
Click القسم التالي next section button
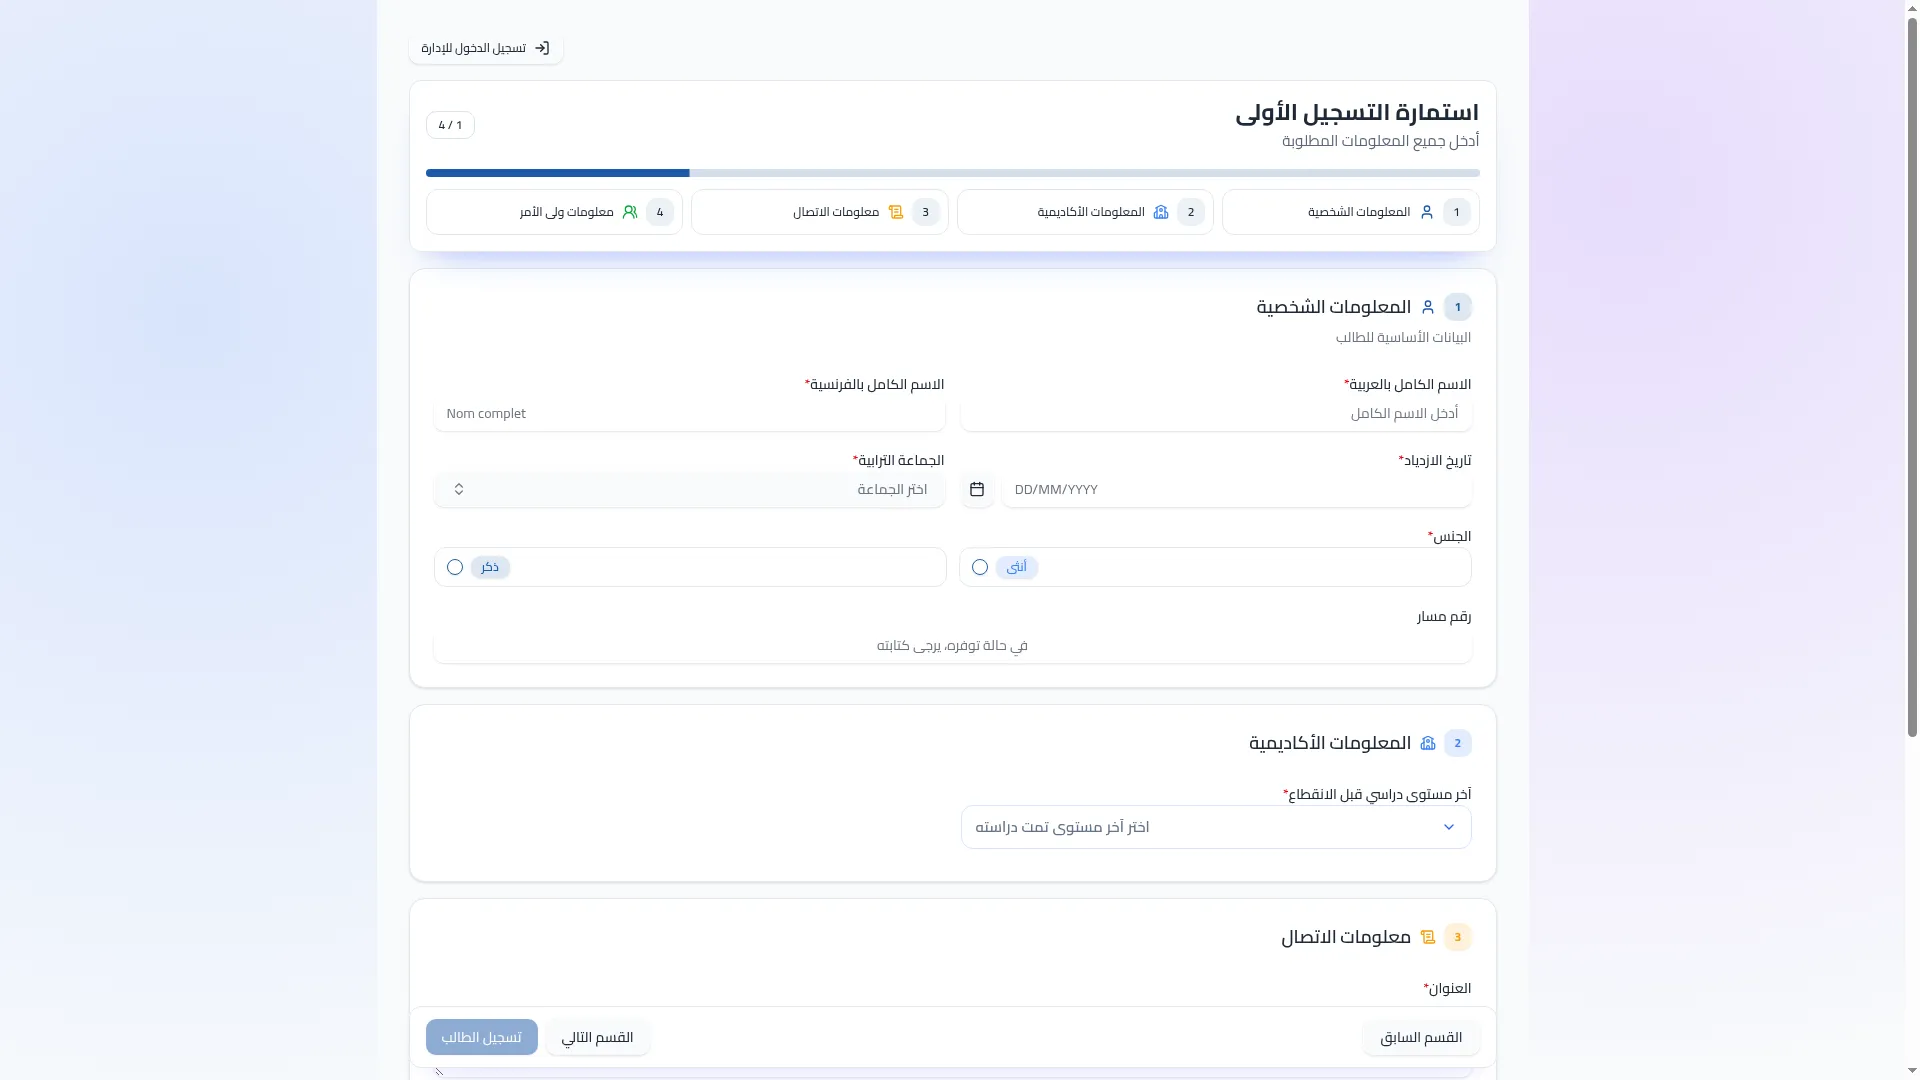[x=598, y=1037]
